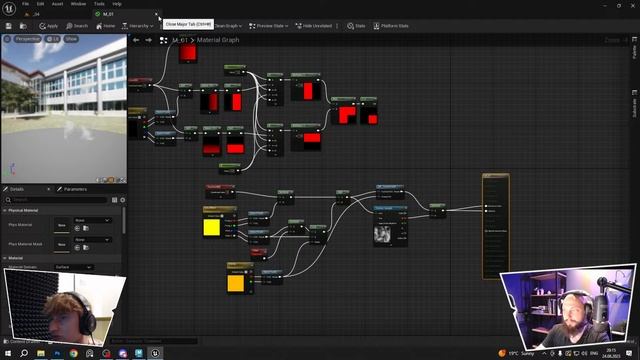Open the Details settings gear
The width and height of the screenshot is (640, 360).
(x=122, y=200)
